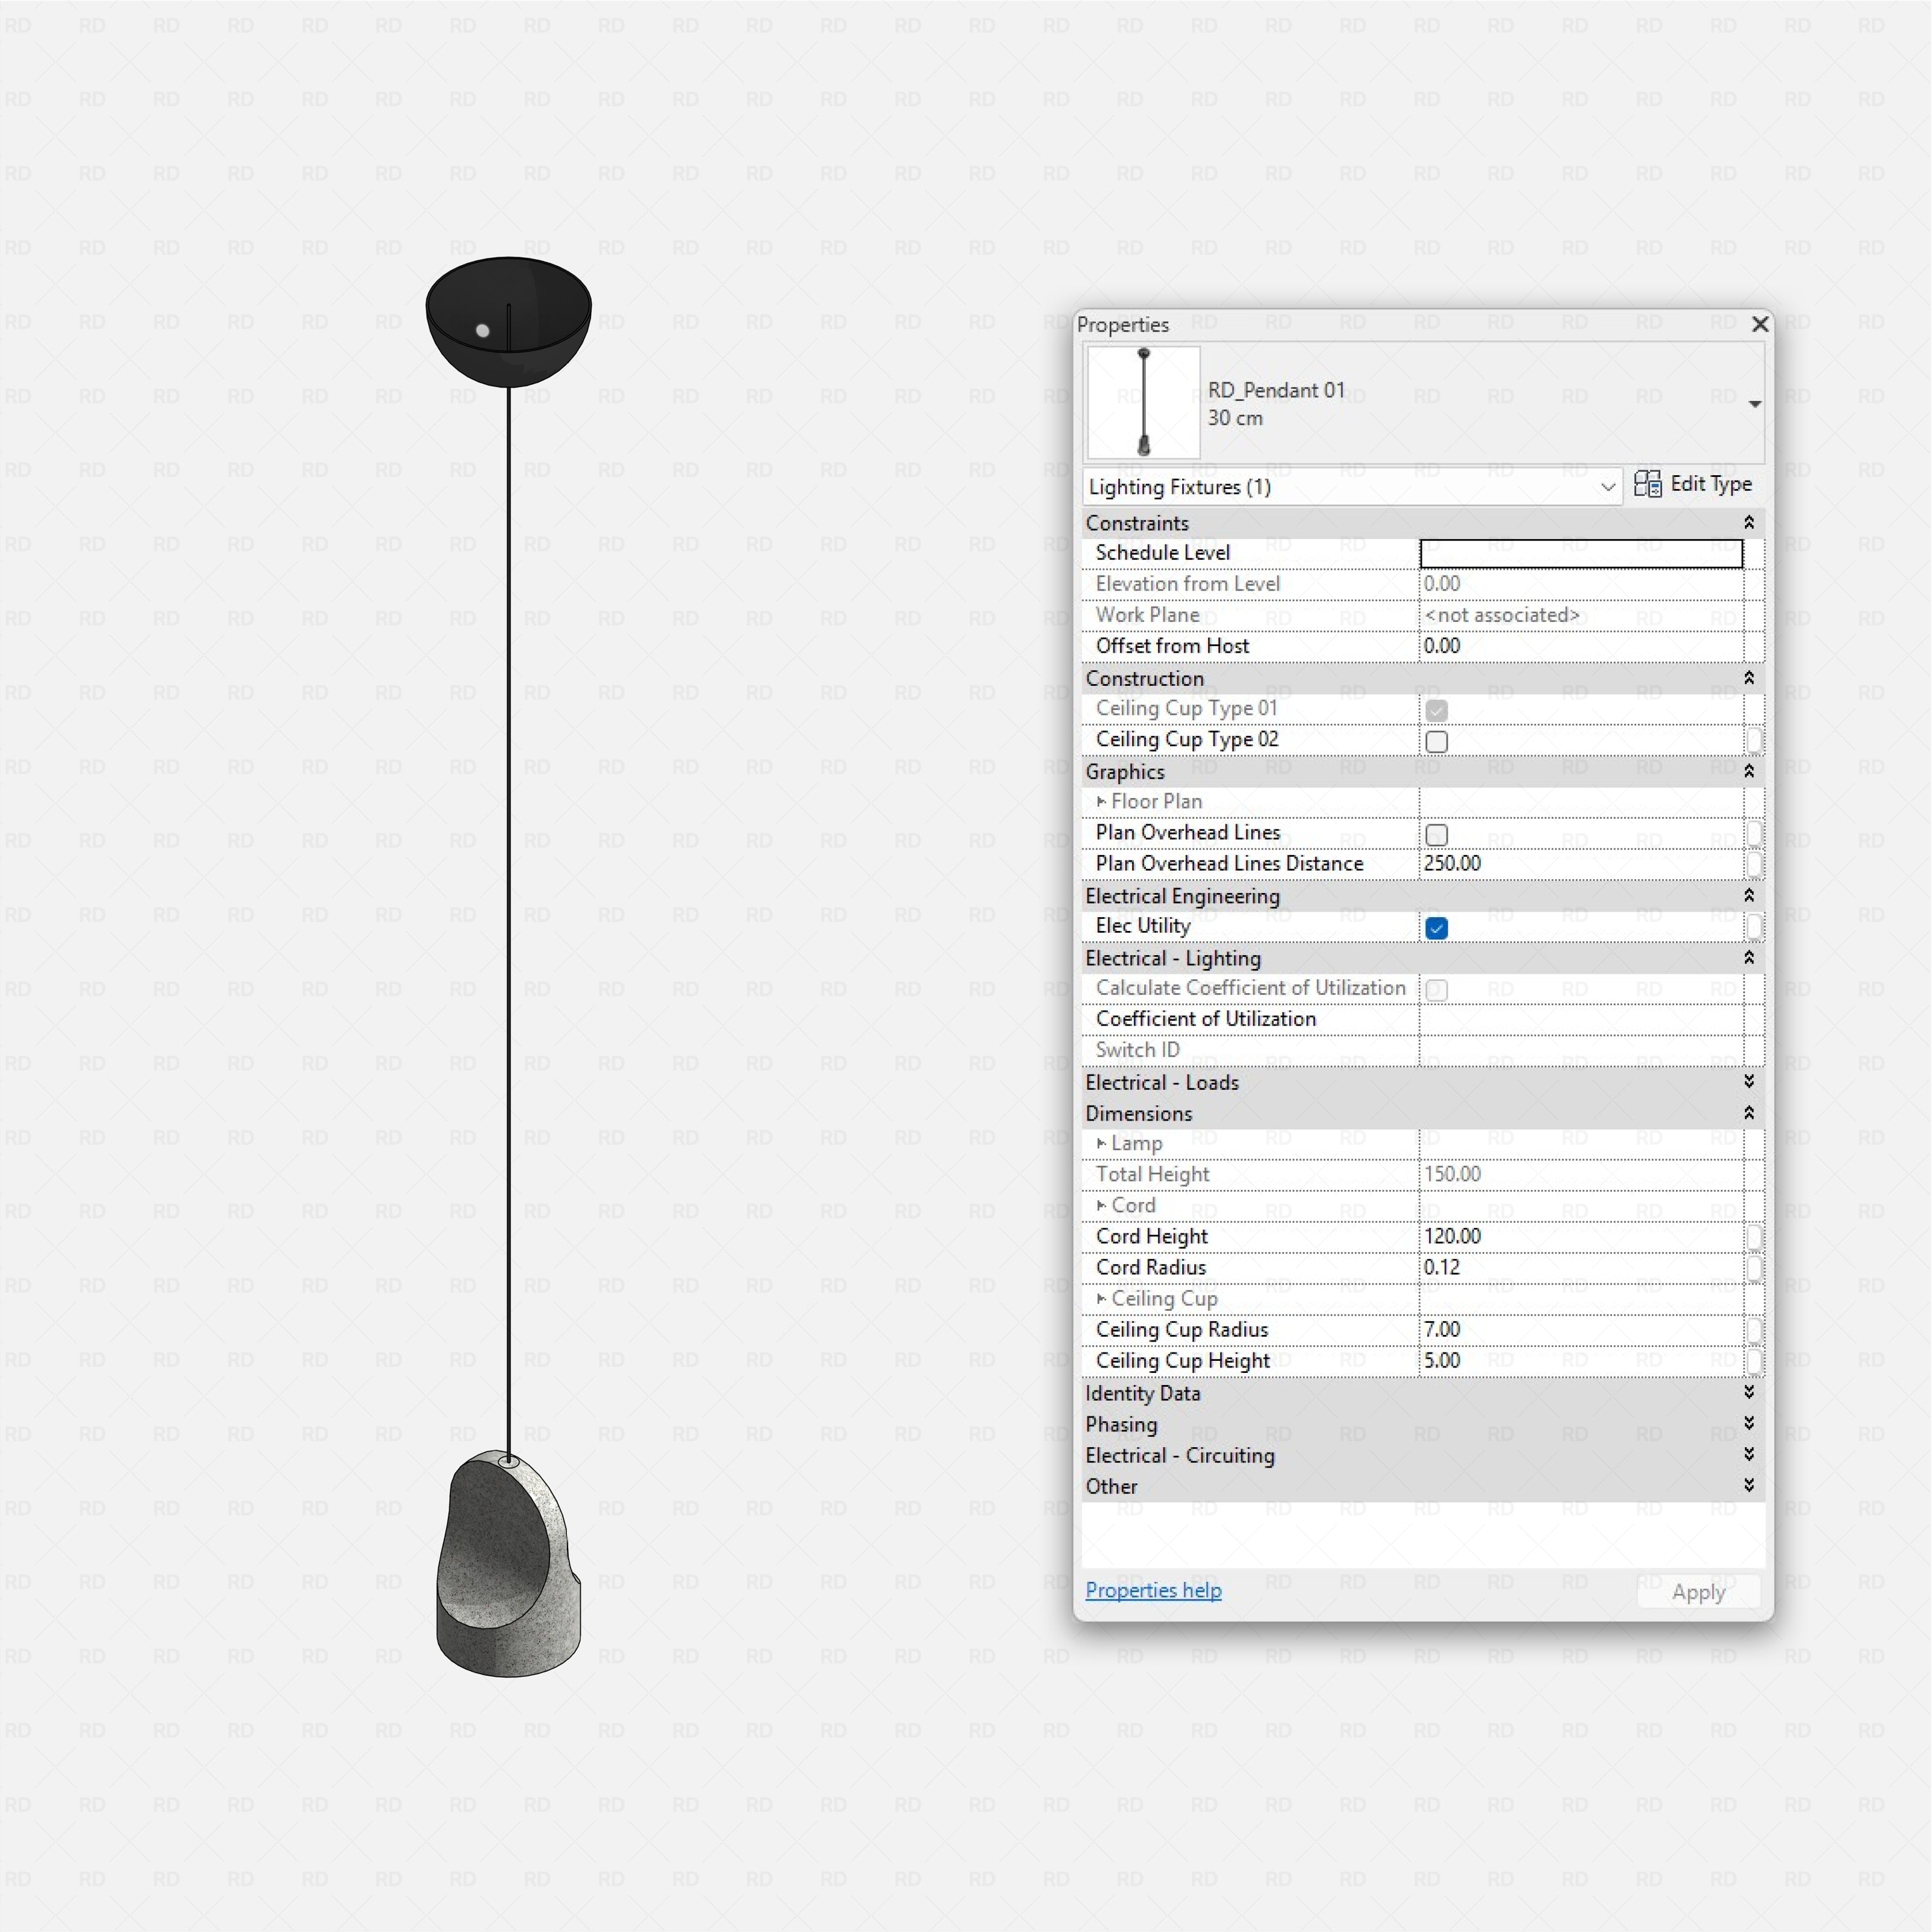The width and height of the screenshot is (1932, 1932).
Task: Collapse the Graphics section
Action: point(1748,771)
